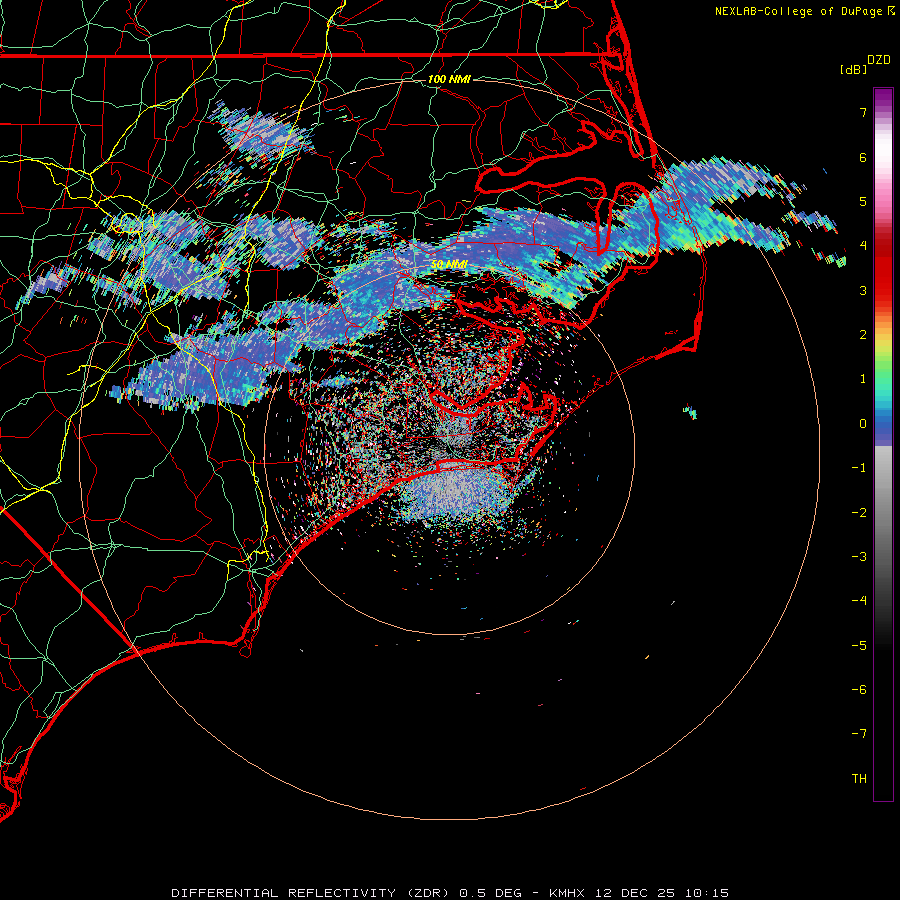
Task: Click the color scale value -5
Action: click(859, 645)
